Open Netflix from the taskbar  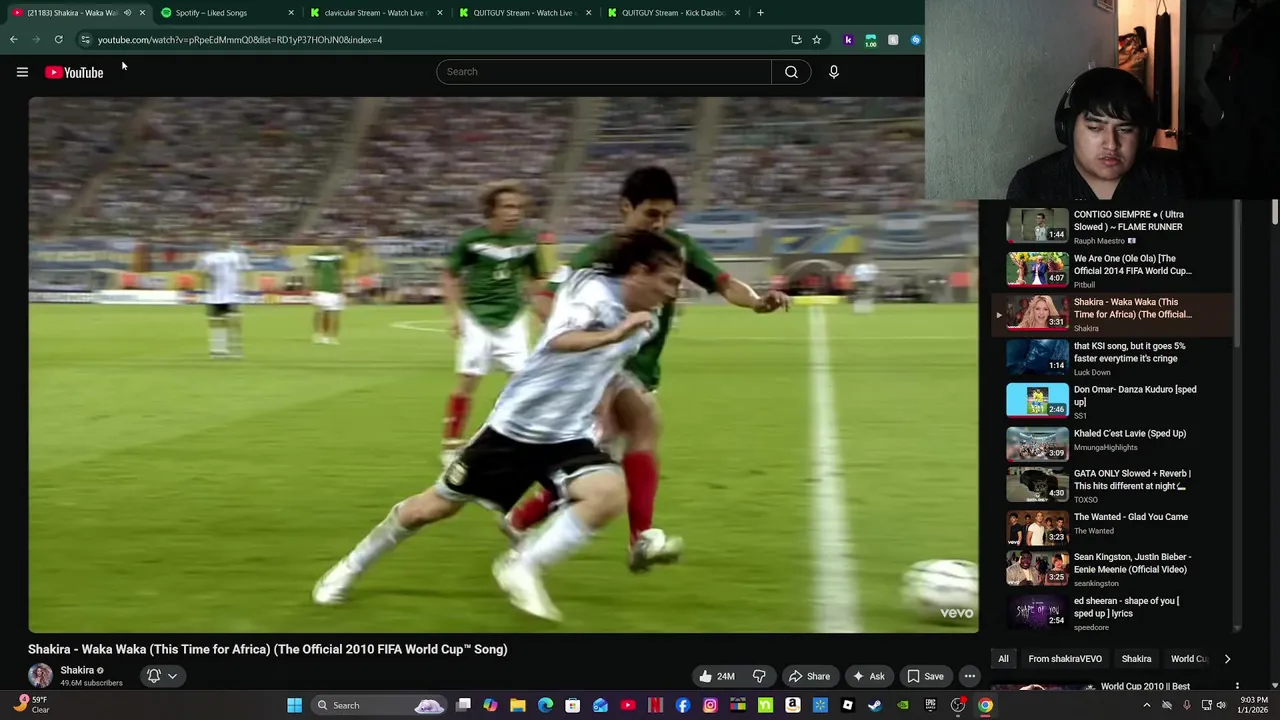(655, 705)
